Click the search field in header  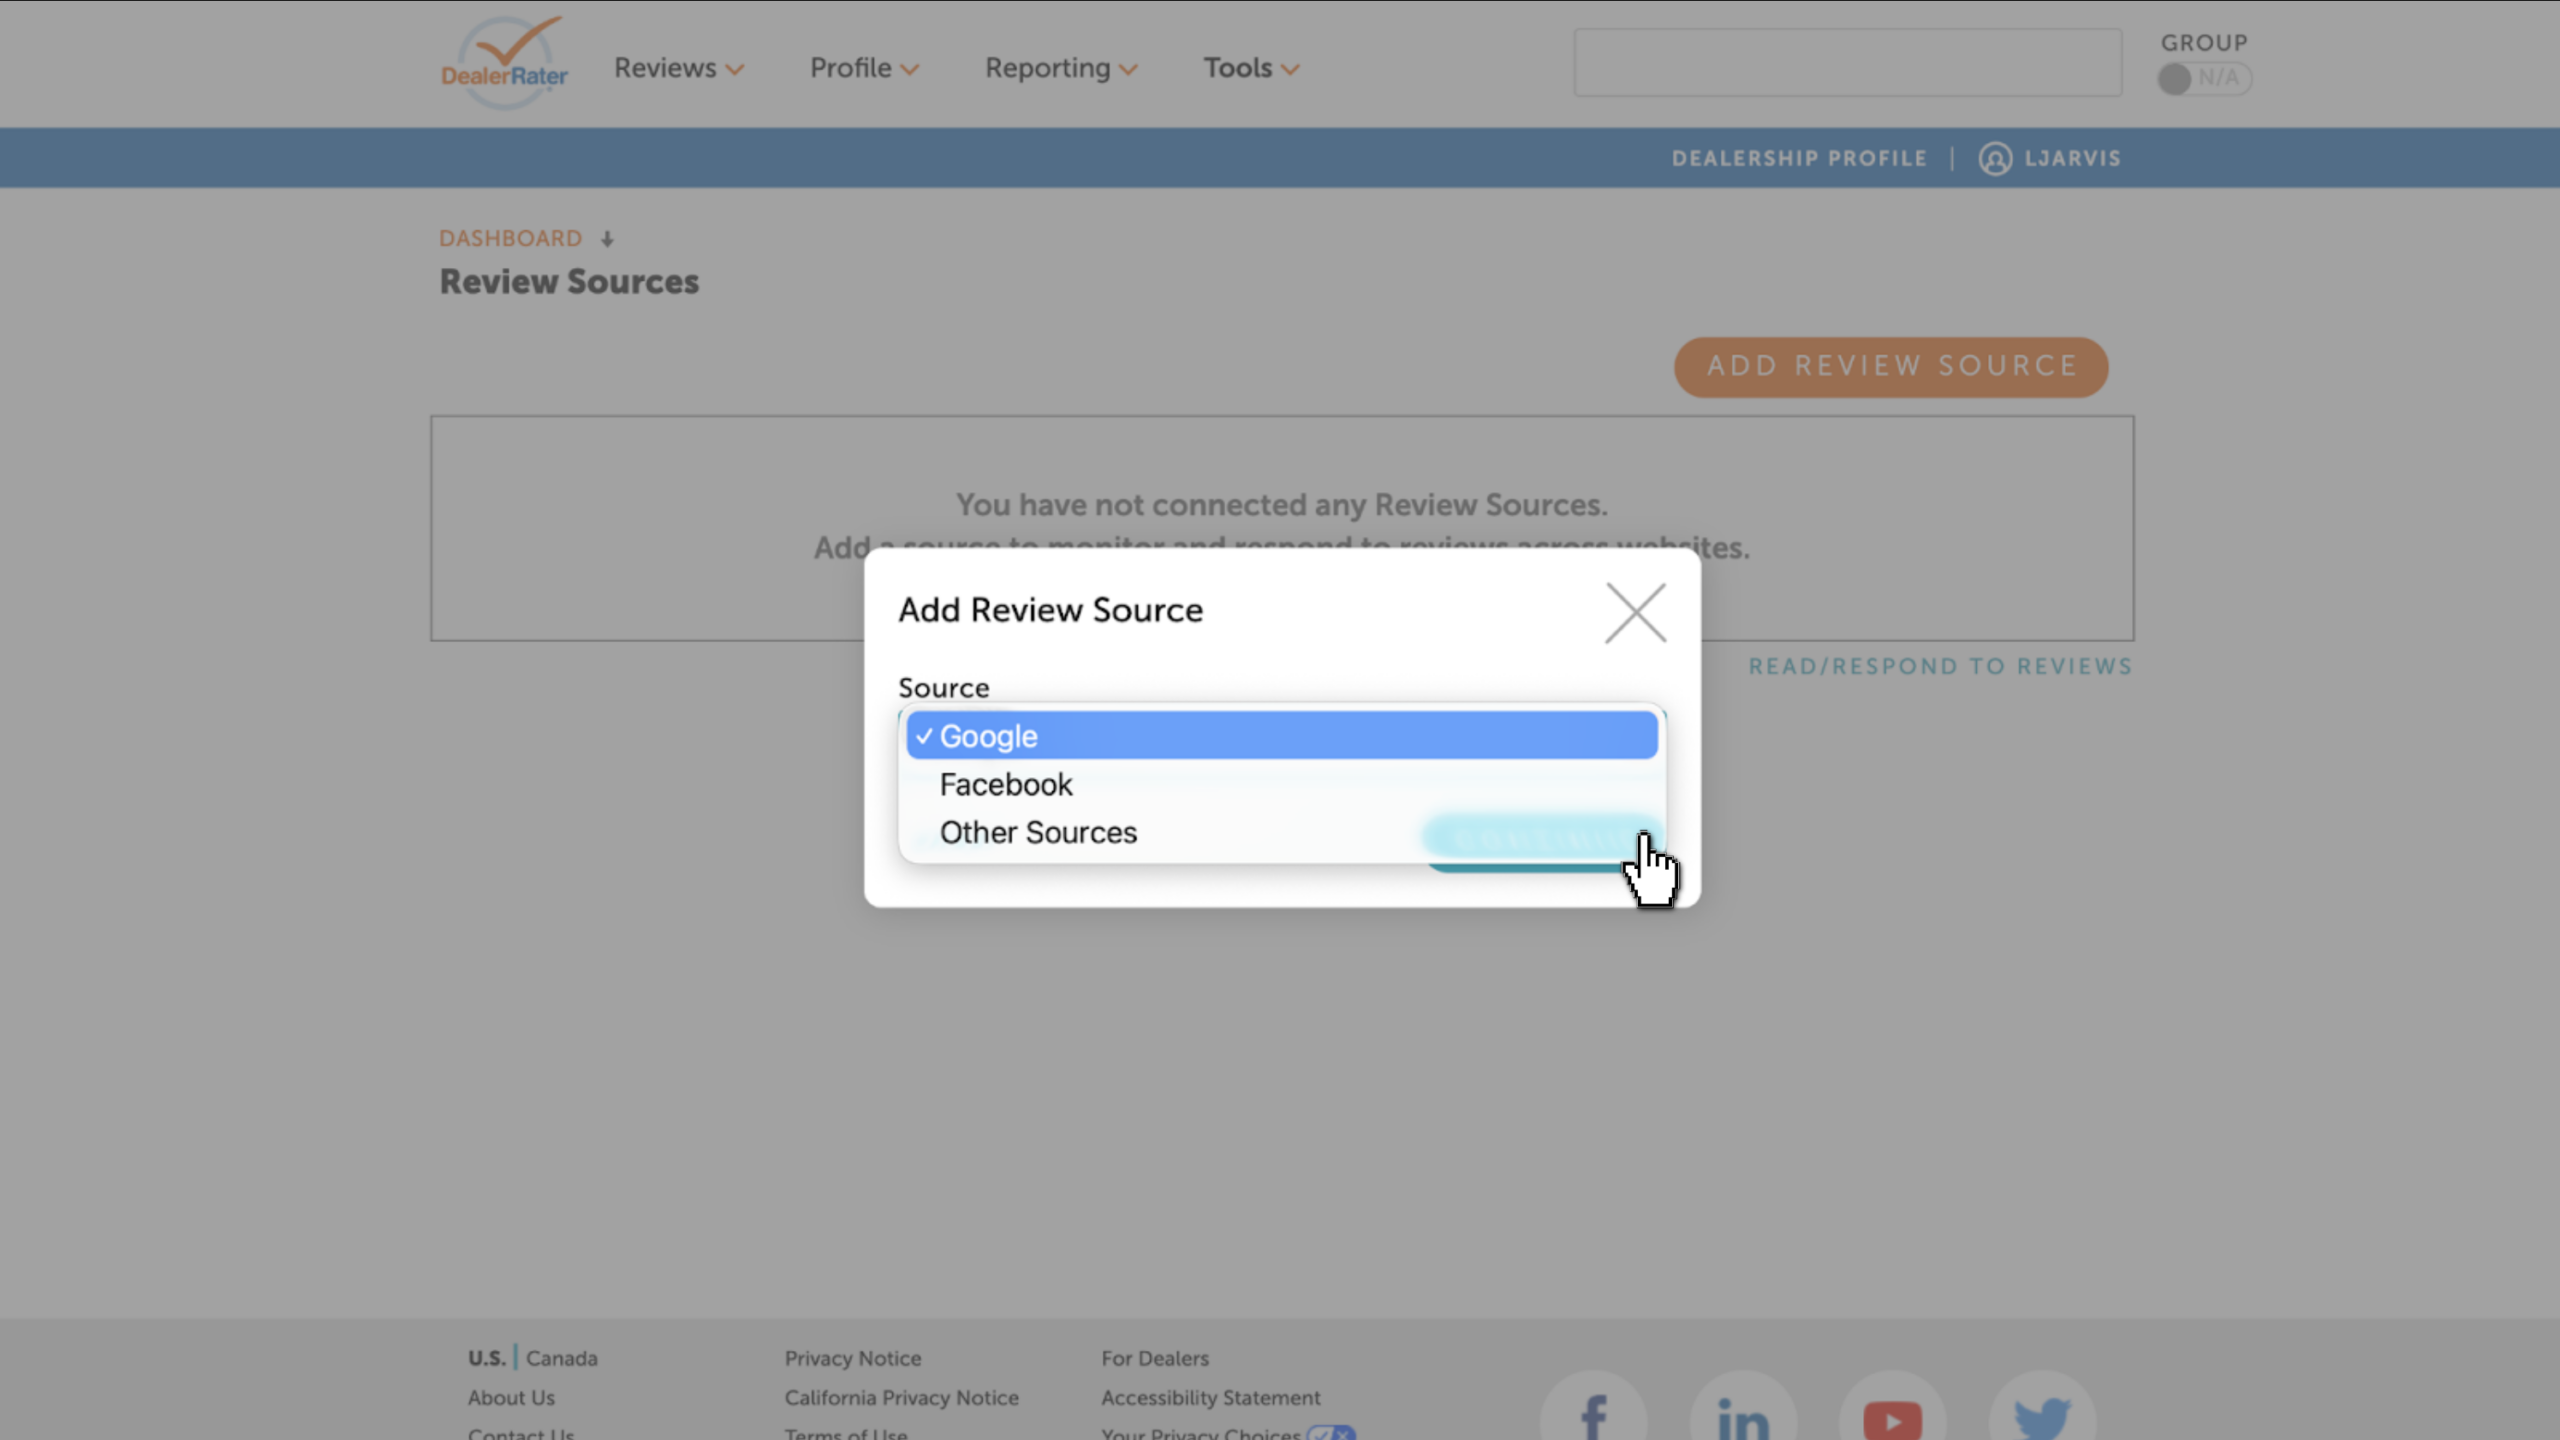[x=1848, y=63]
